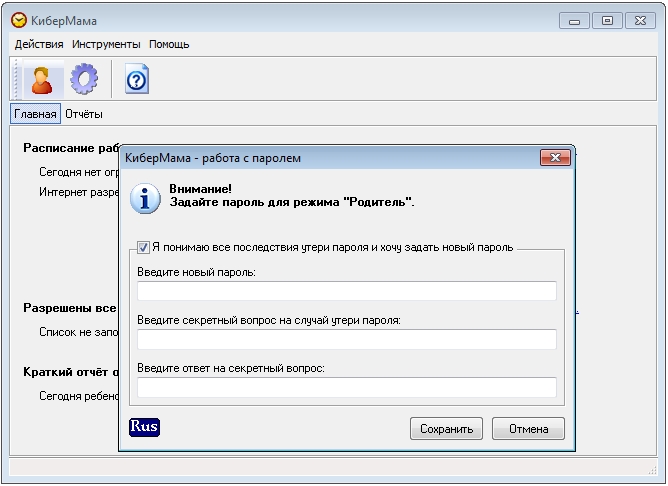Click the window resize grip in status bar
This screenshot has height=486, width=668.
653,470
